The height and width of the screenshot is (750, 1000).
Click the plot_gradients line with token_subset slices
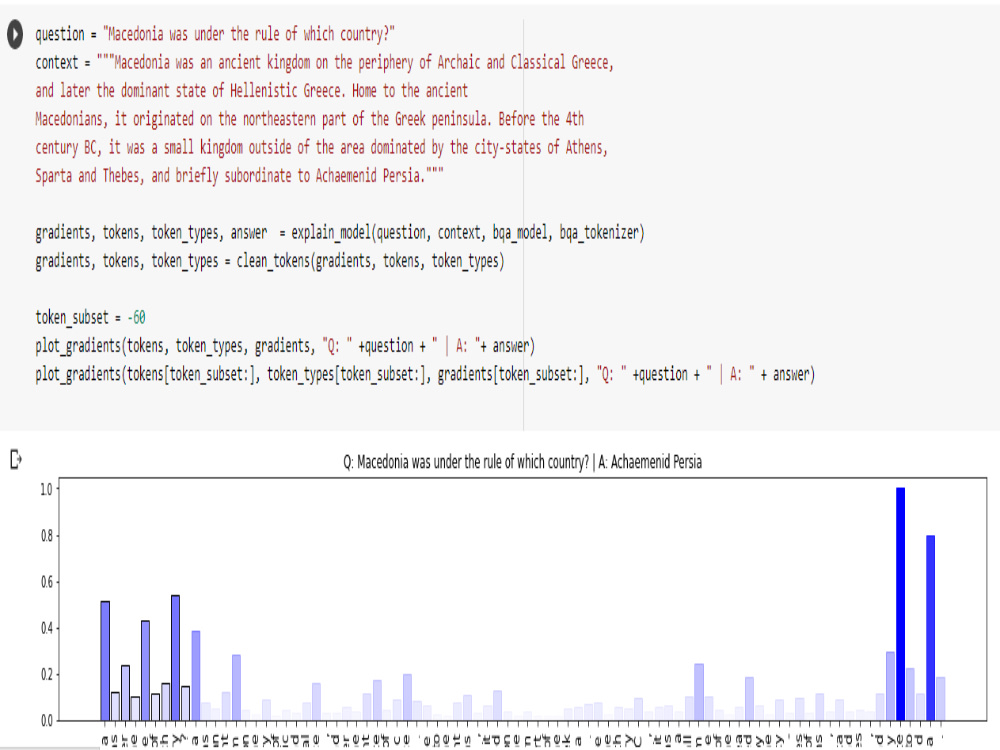[425, 374]
